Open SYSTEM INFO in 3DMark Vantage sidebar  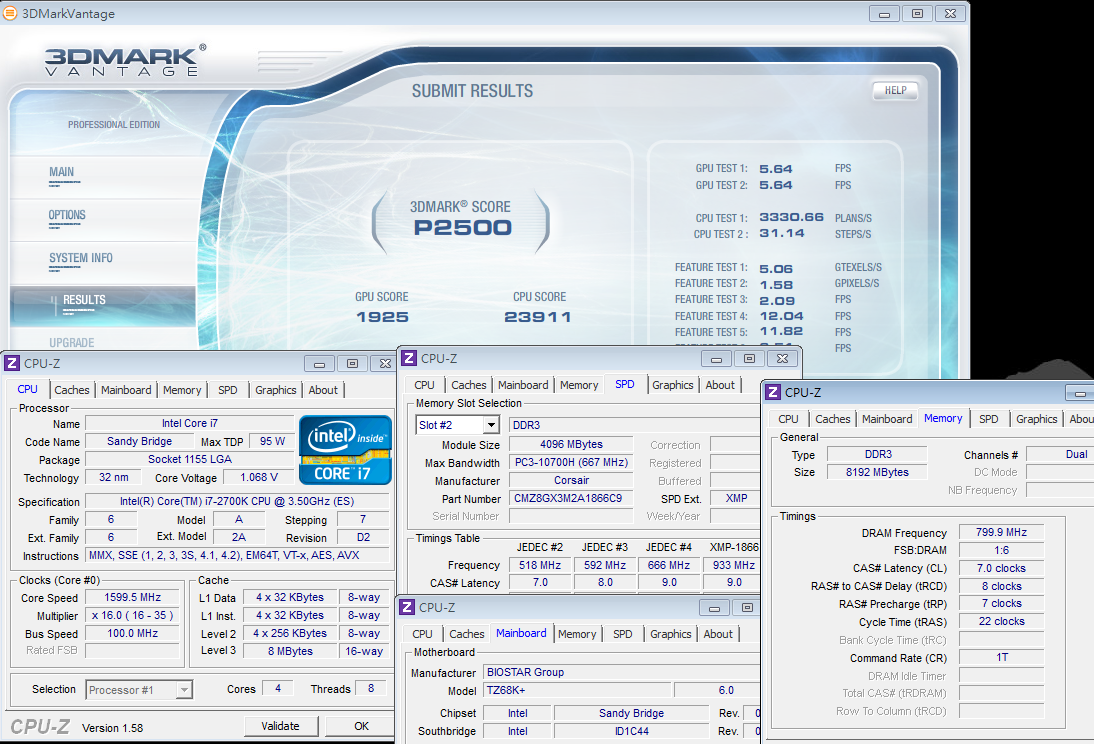[x=80, y=258]
